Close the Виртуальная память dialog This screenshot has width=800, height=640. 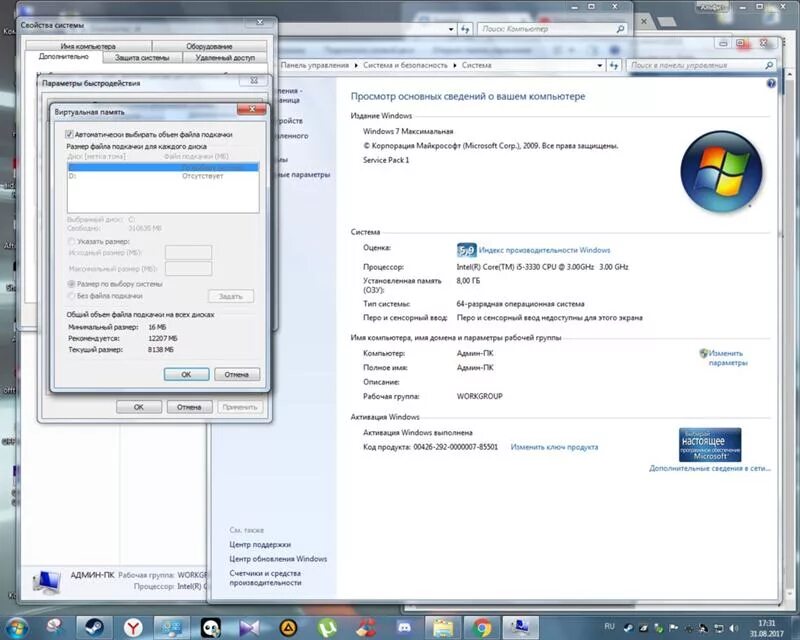(252, 109)
